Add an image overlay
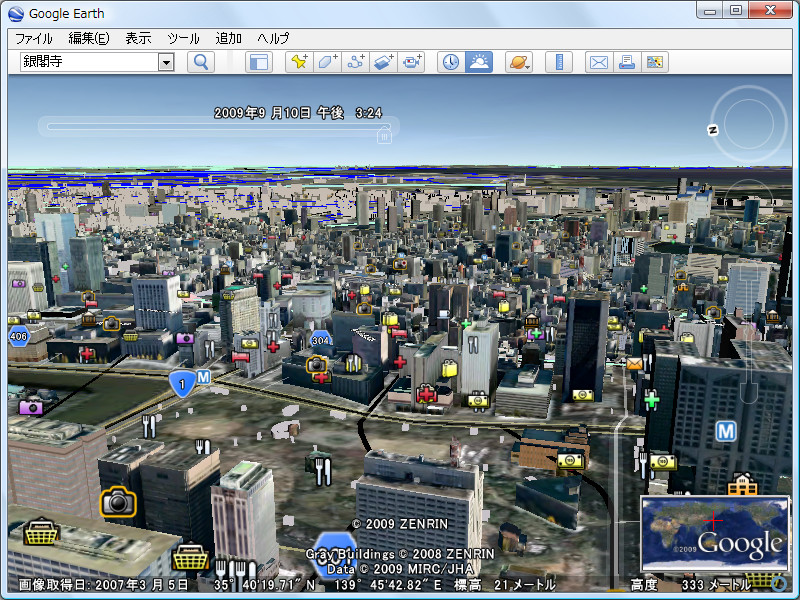 click(381, 62)
